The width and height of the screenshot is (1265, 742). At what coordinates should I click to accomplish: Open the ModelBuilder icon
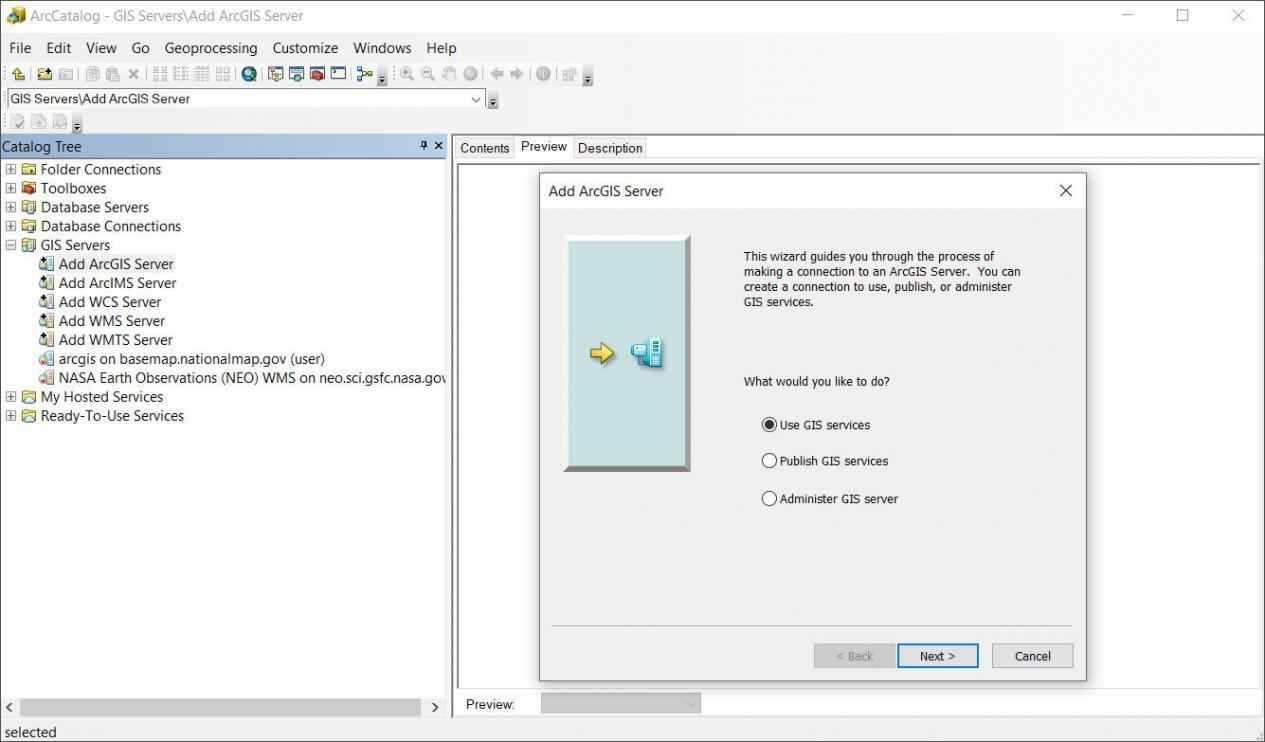click(x=365, y=74)
